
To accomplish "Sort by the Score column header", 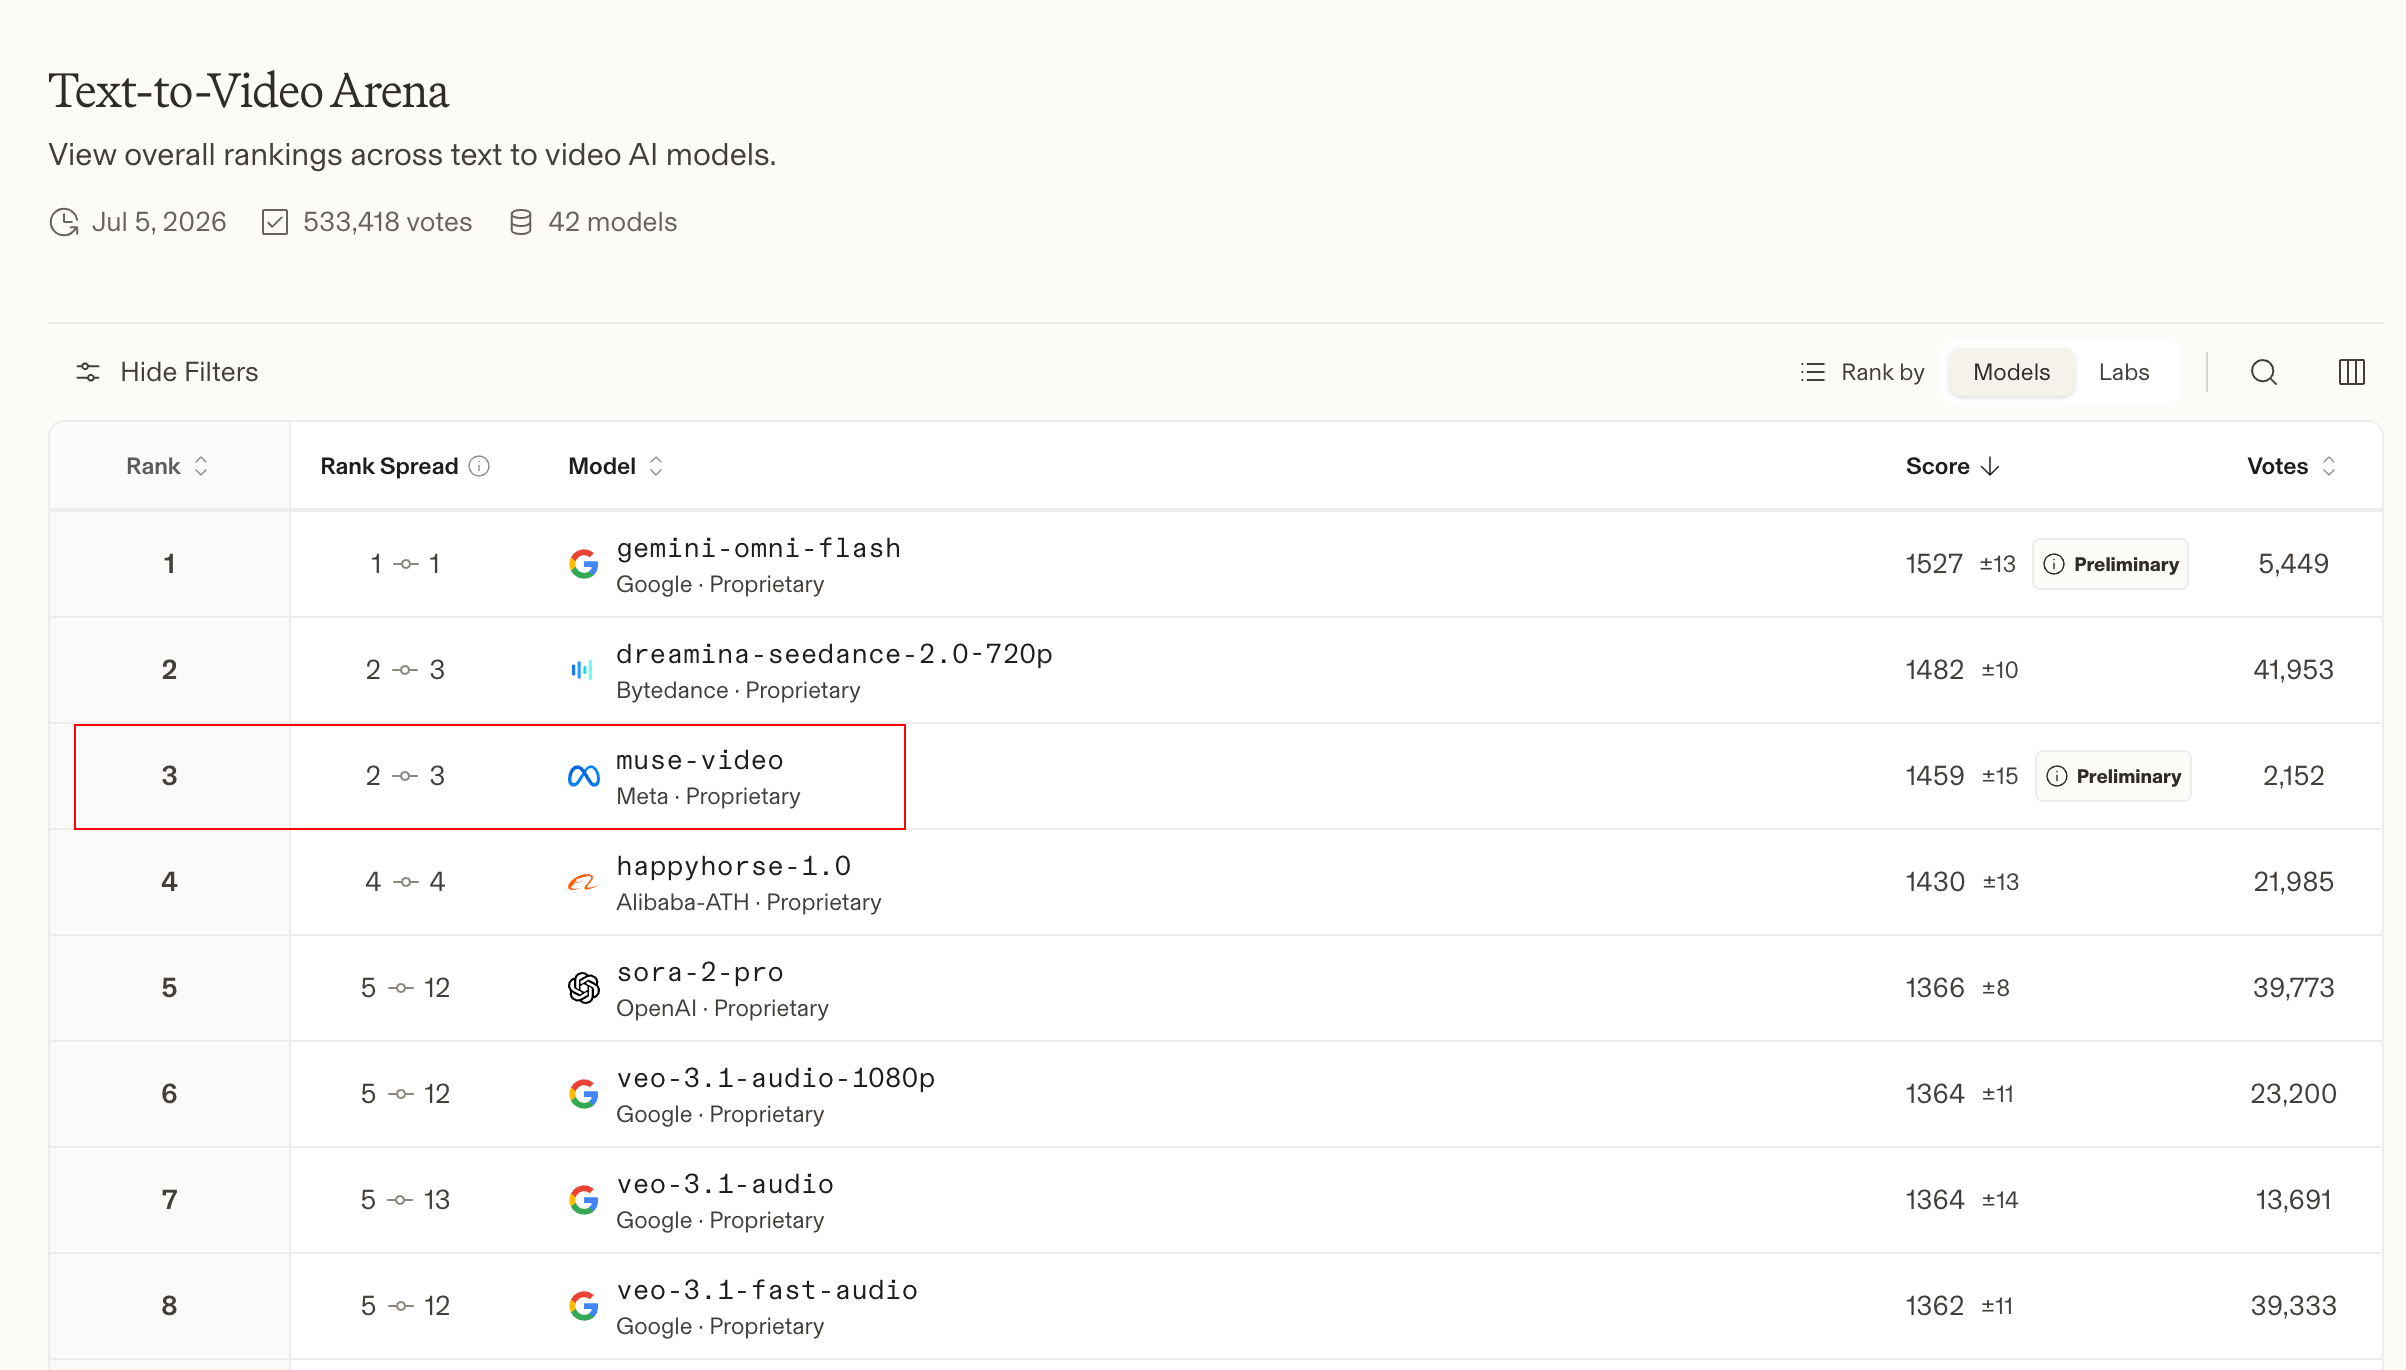I will (x=1952, y=466).
